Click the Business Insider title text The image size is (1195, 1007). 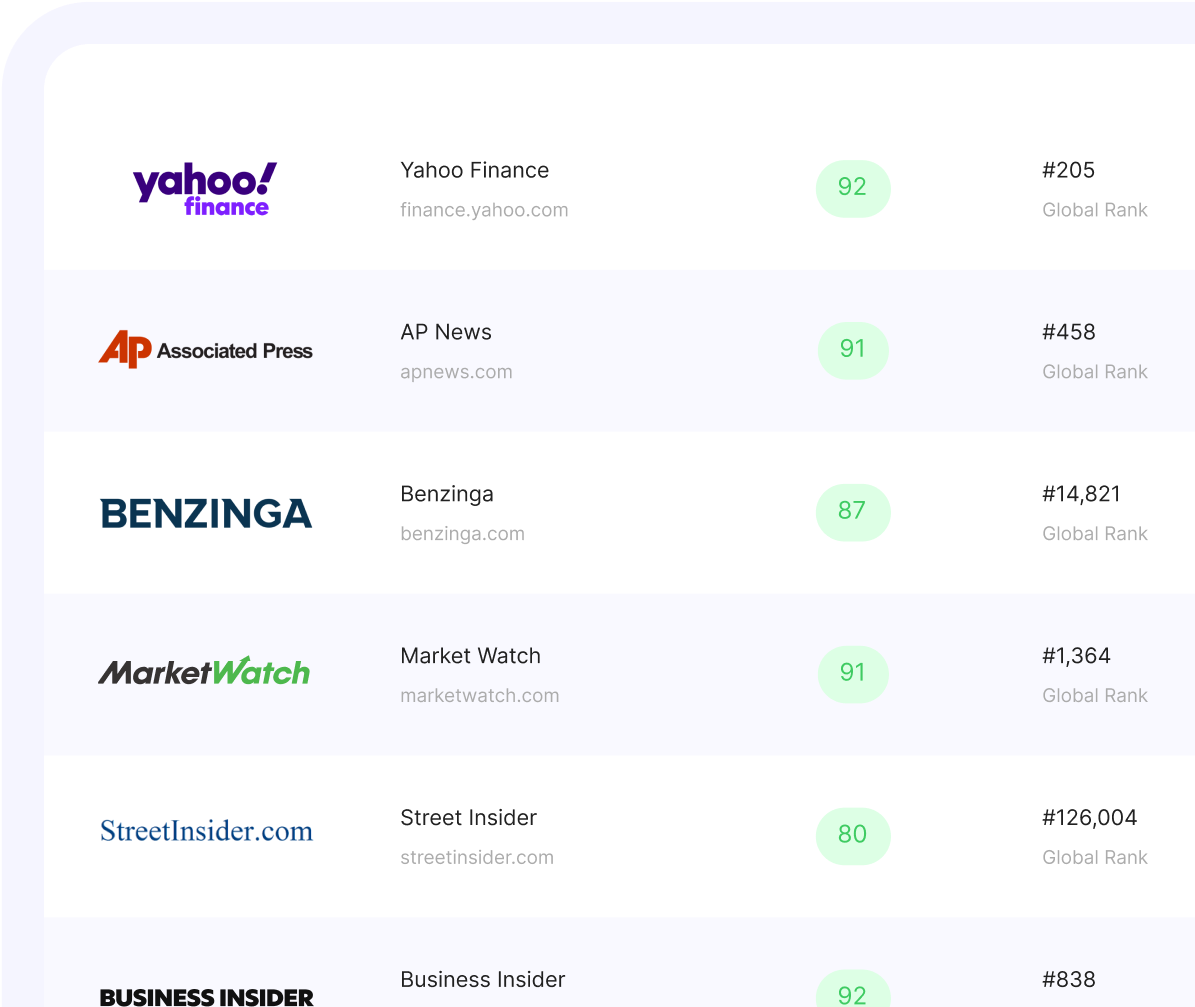pyautogui.click(x=482, y=980)
